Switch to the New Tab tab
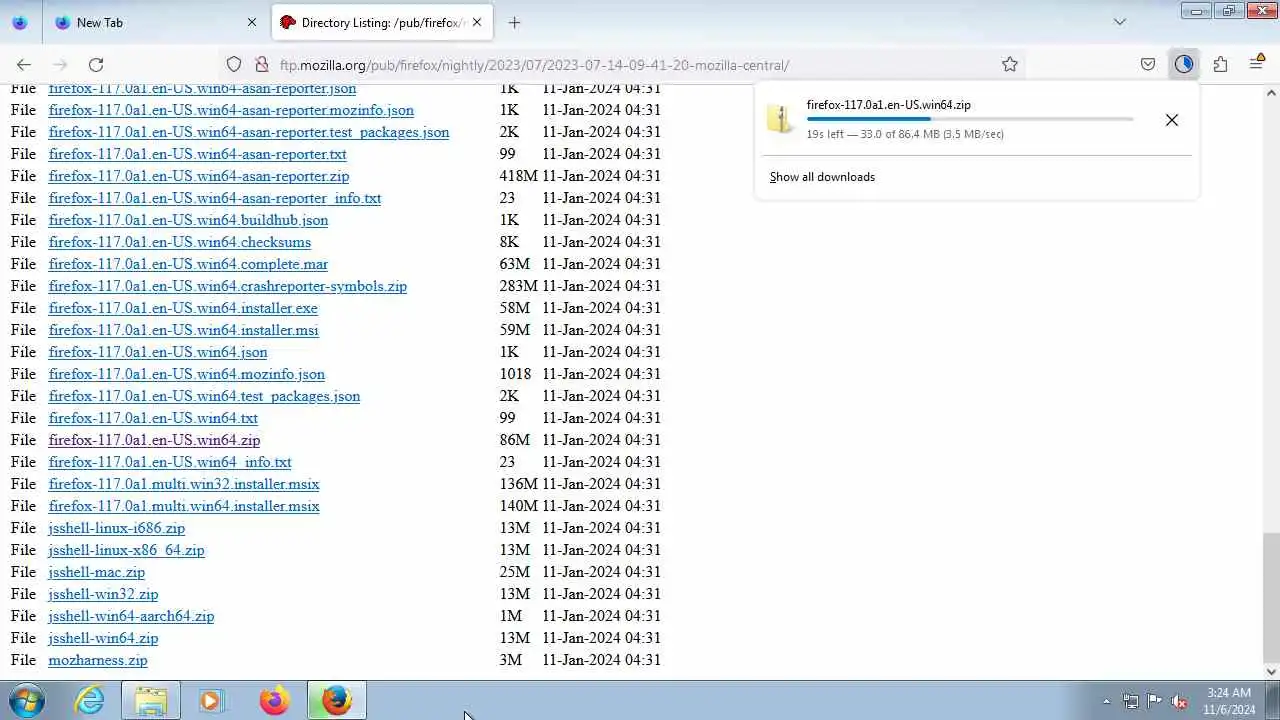 pyautogui.click(x=157, y=22)
